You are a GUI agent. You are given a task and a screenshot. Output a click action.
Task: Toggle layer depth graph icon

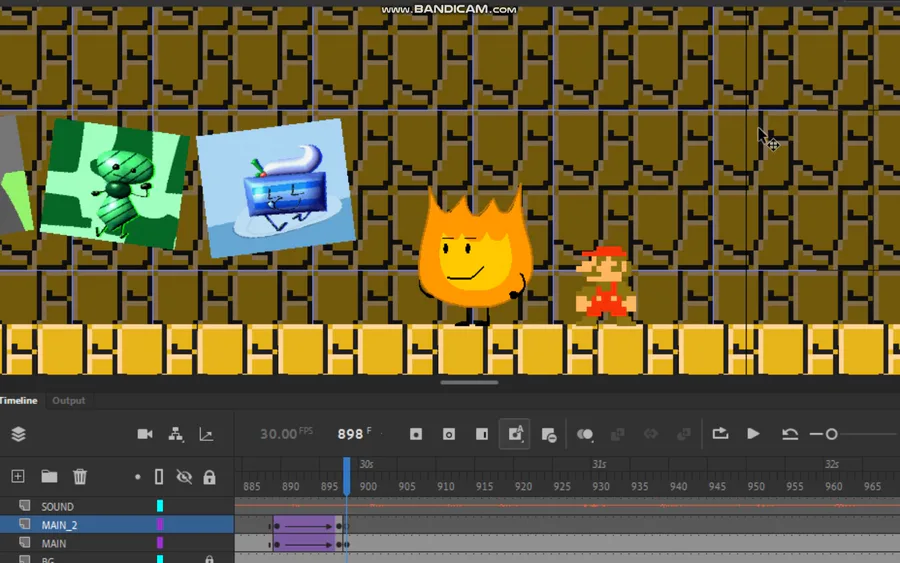point(206,434)
